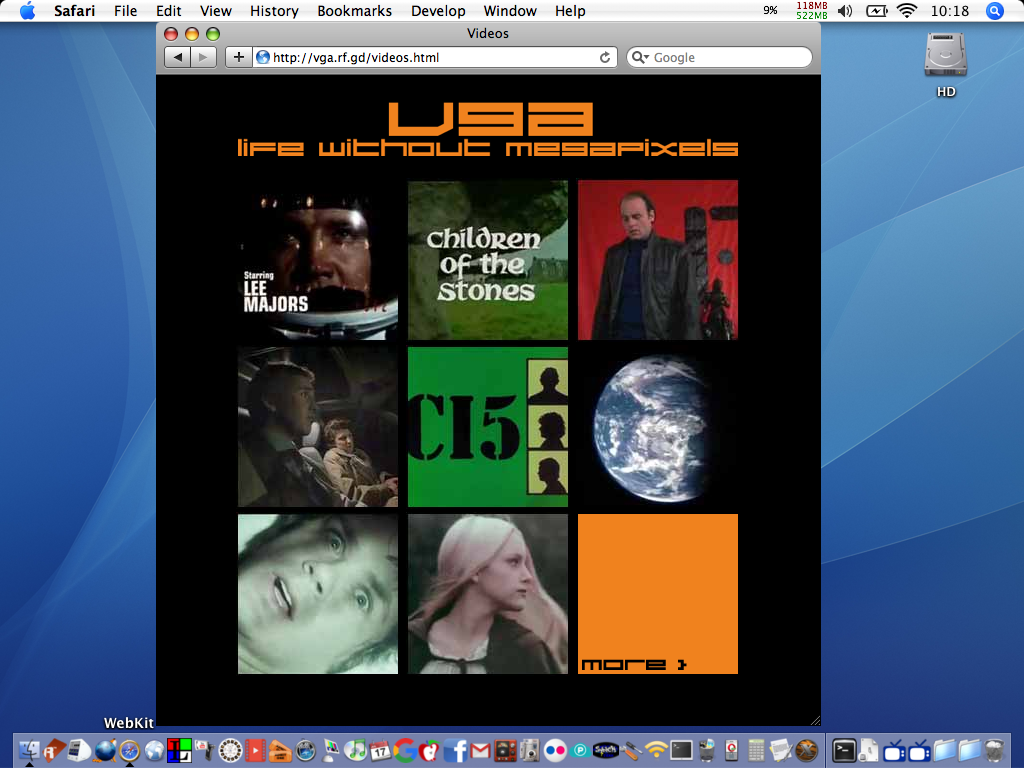Viewport: 1024px width, 768px height.
Task: Open the startled man's face video
Action: 318,594
